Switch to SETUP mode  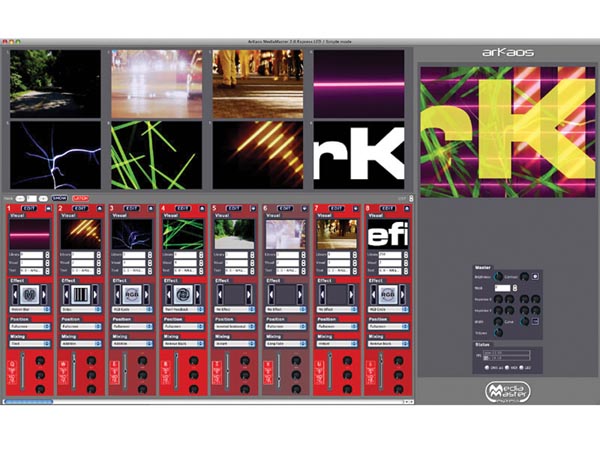pos(80,198)
